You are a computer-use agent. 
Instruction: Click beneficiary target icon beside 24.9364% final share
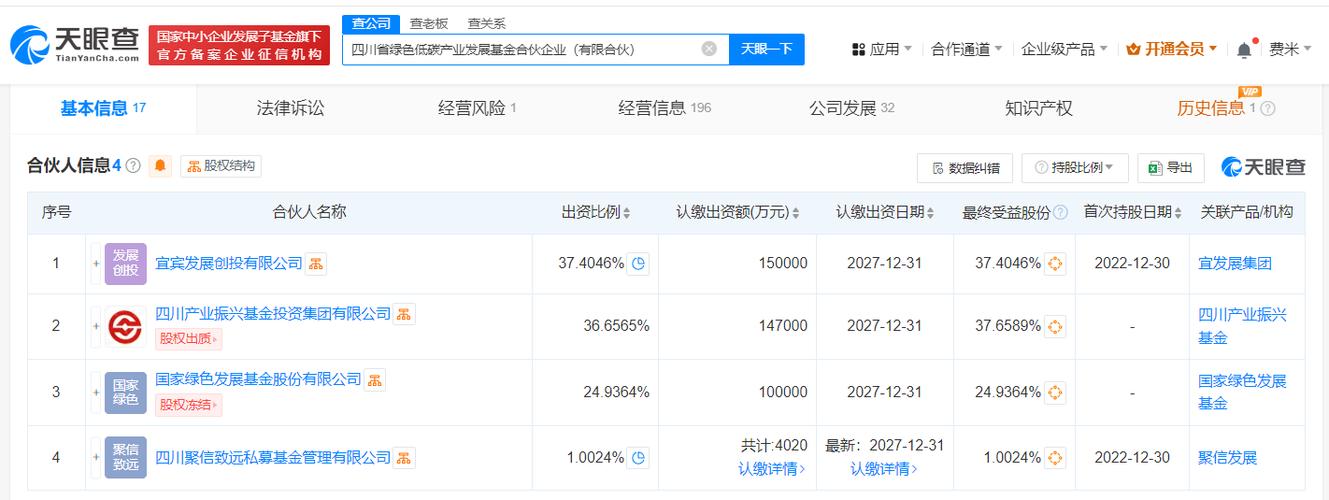click(x=1055, y=392)
